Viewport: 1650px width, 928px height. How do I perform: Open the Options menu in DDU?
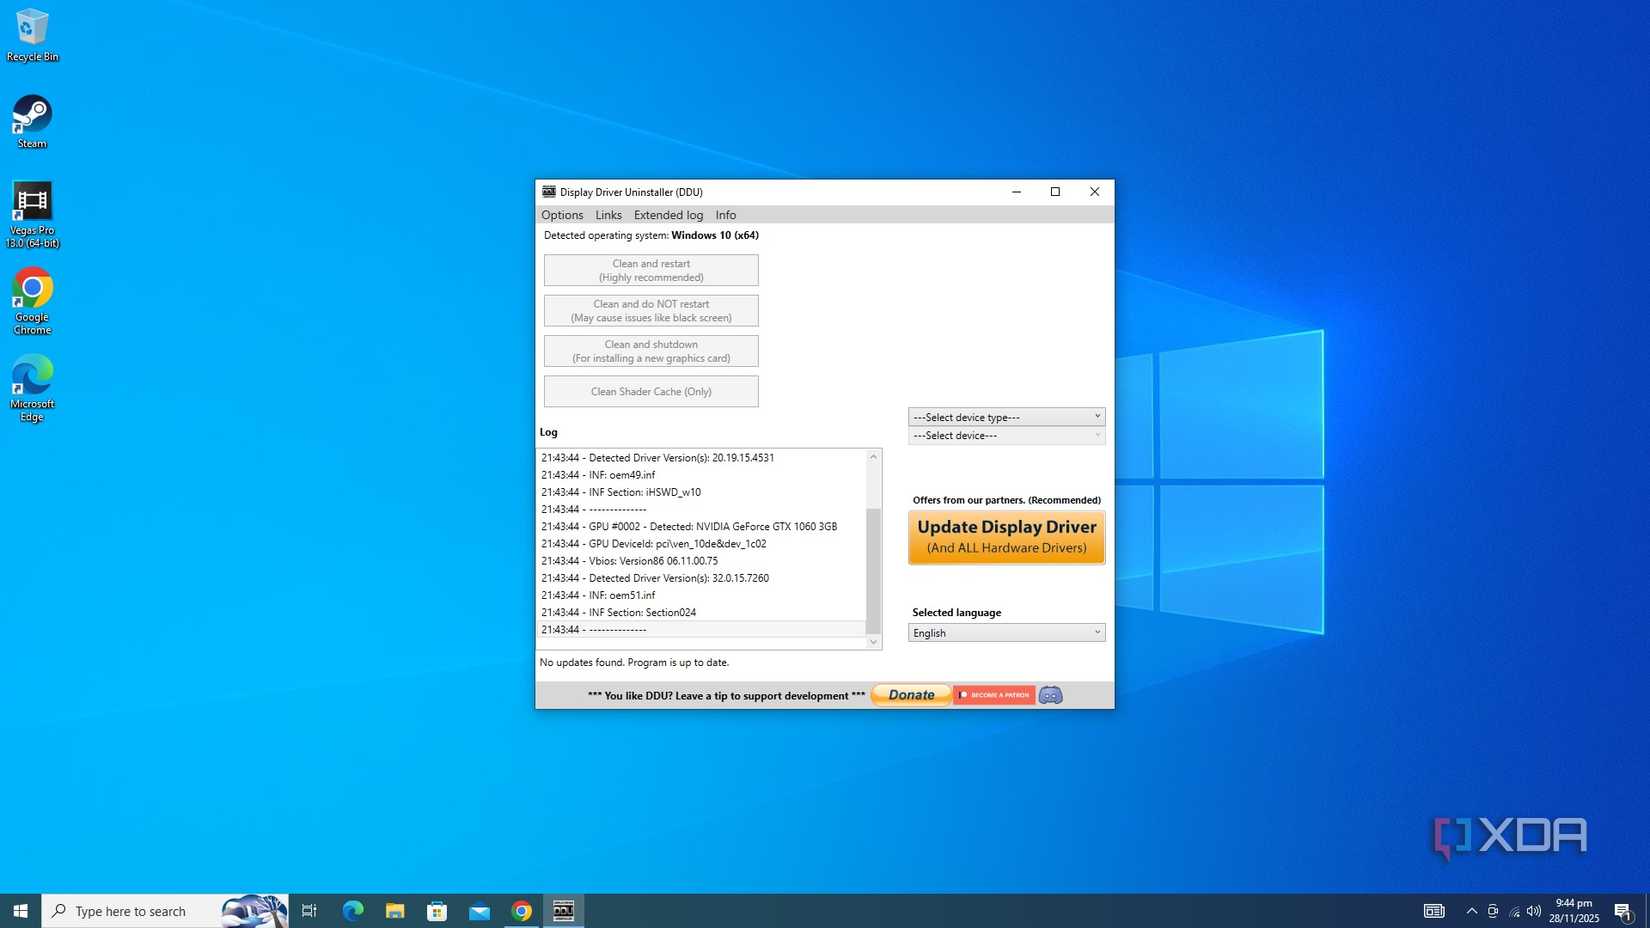tap(562, 215)
